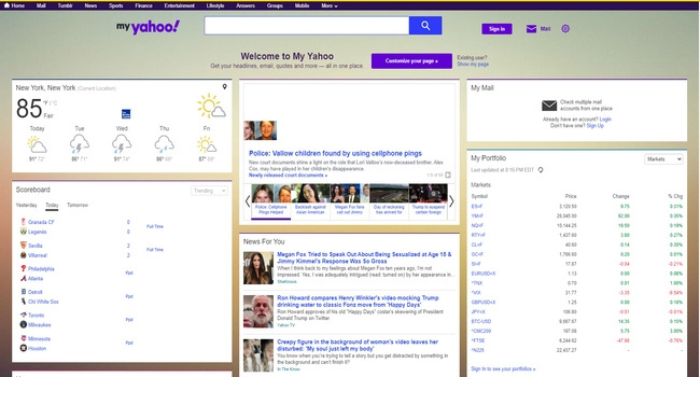The height and width of the screenshot is (400, 700).
Task: Open Megan Fox news article link
Action: pyautogui.click(x=364, y=258)
